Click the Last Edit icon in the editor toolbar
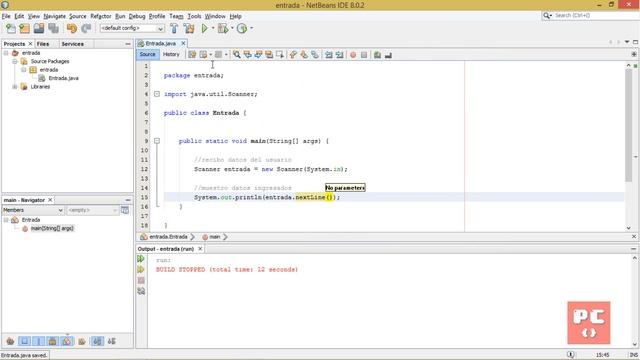640x360 pixels. [x=192, y=55]
